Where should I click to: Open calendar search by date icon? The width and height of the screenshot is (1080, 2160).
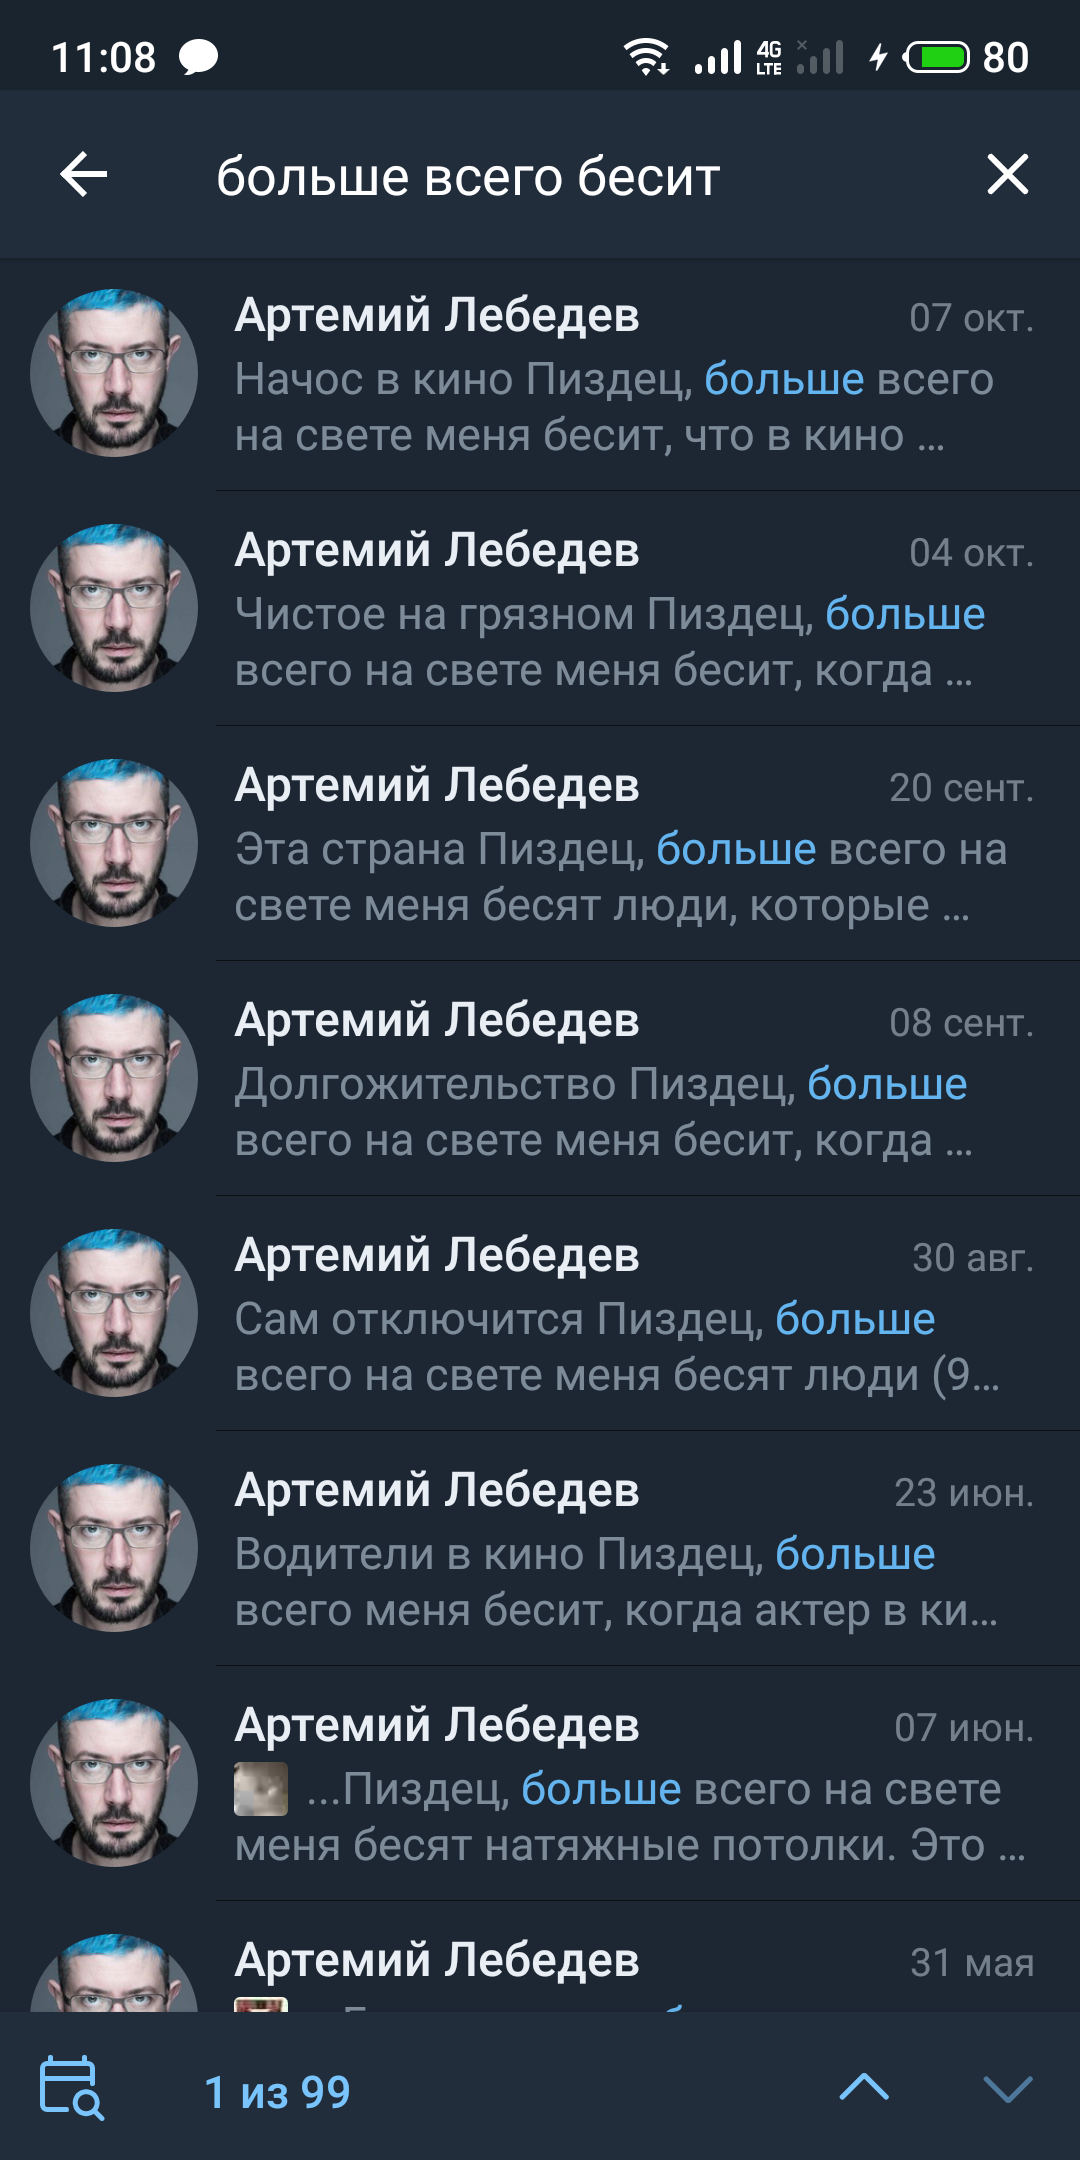[x=71, y=2089]
